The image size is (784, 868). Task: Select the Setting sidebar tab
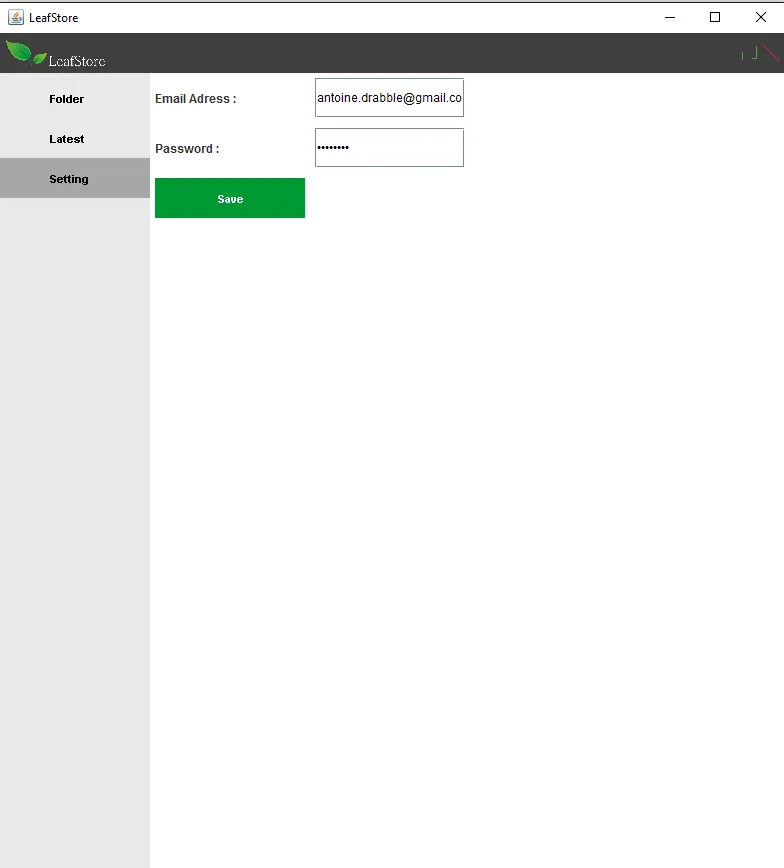click(75, 178)
